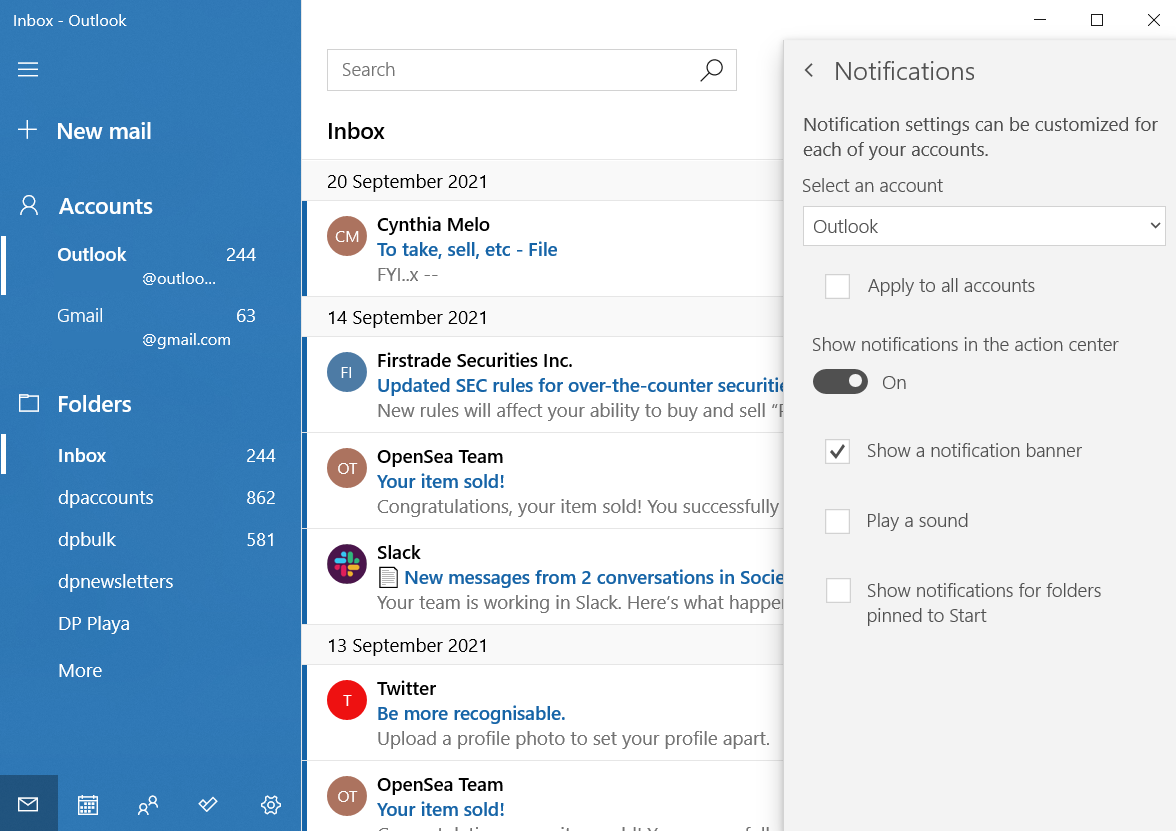Click 'Congratulations, your item sold!' preview text
Image resolution: width=1176 pixels, height=831 pixels.
click(578, 506)
